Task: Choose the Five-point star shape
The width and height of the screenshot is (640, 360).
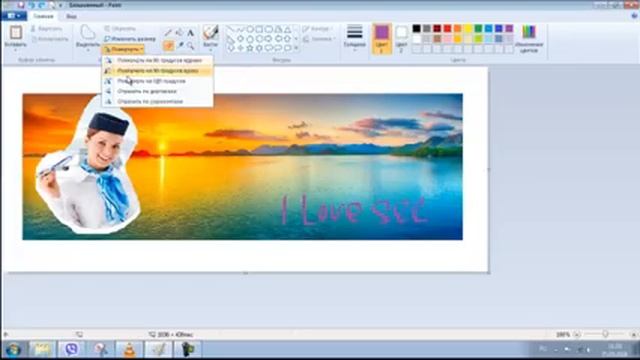Action: click(x=249, y=48)
